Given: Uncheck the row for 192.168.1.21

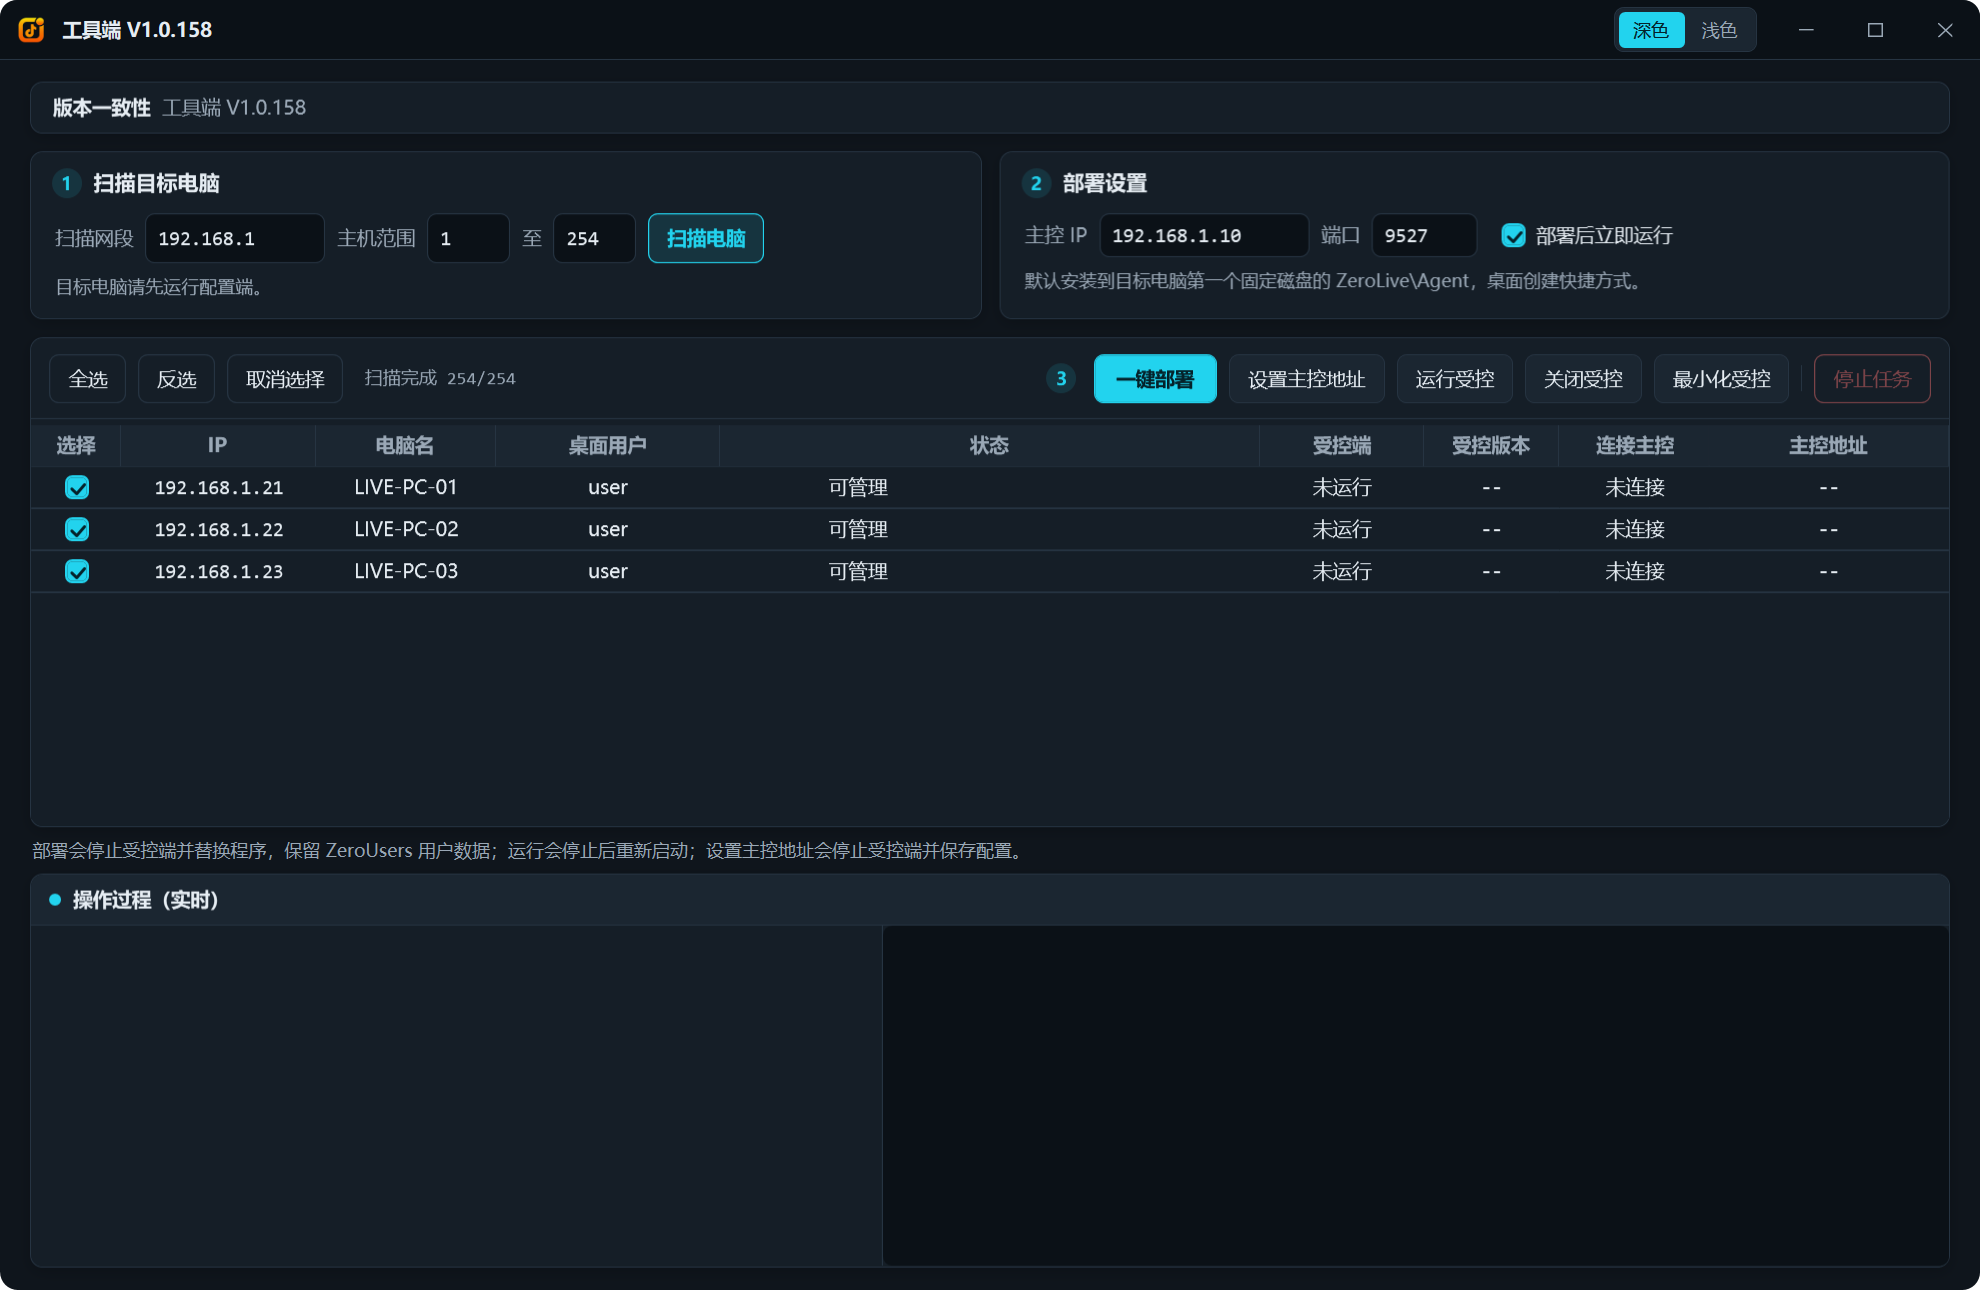Looking at the screenshot, I should (x=77, y=487).
